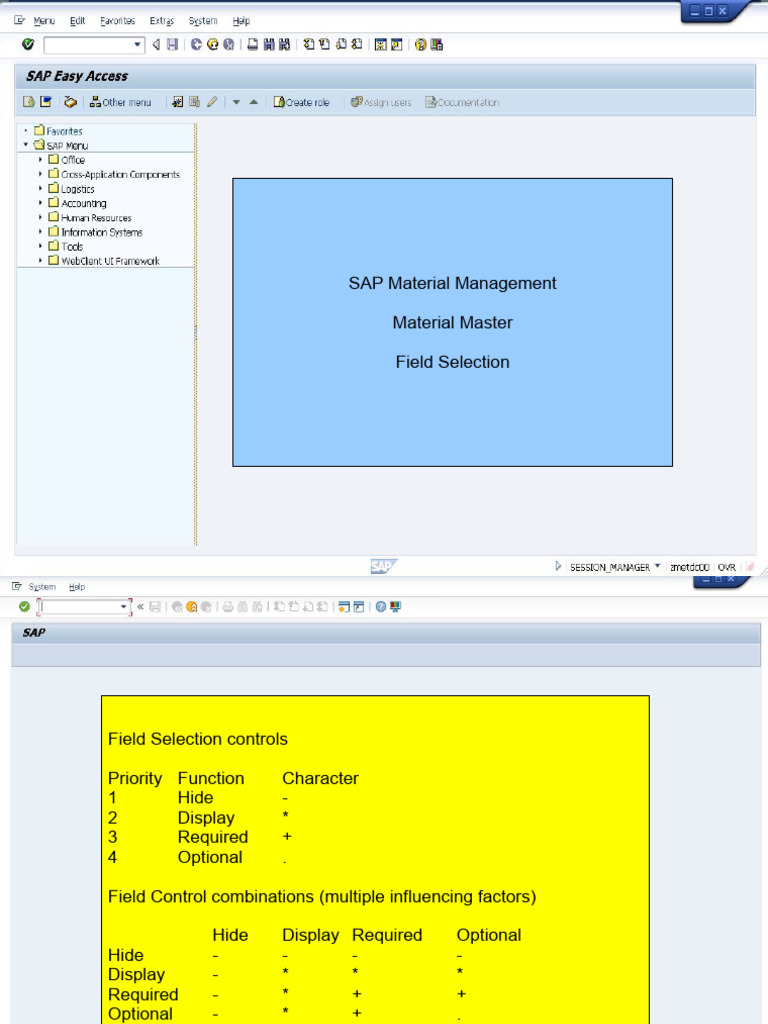This screenshot has height=1024, width=768.
Task: Click the Change Favorites pencil icon
Action: [212, 102]
